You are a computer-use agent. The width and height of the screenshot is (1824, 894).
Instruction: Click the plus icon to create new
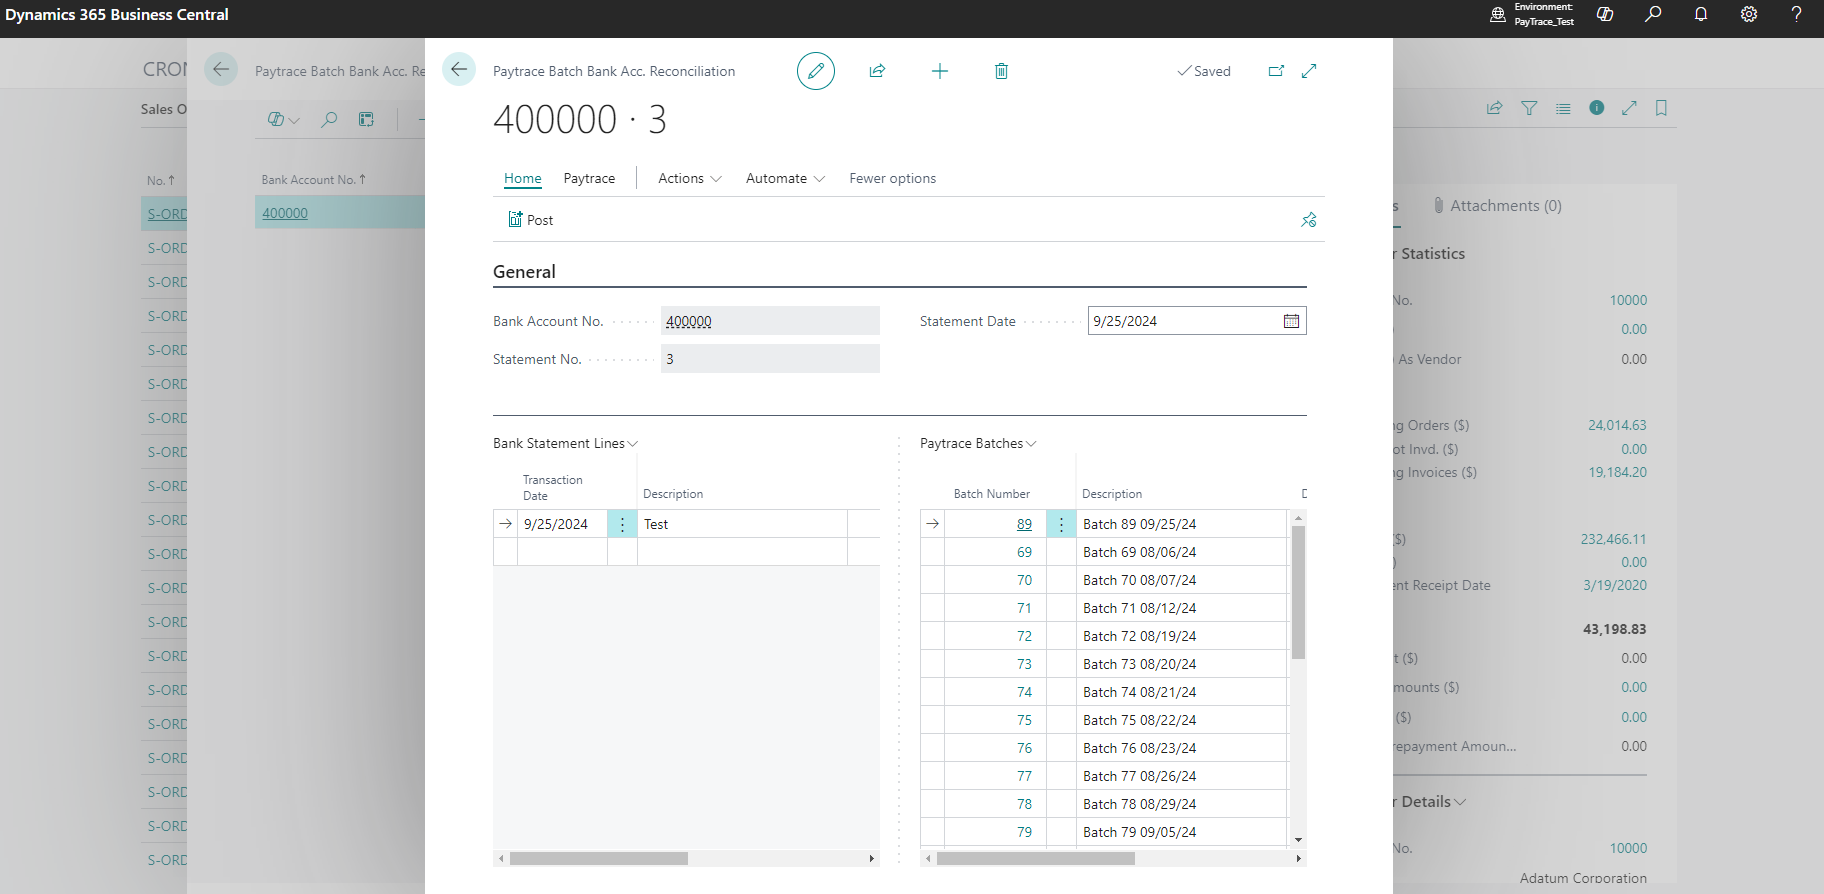tap(940, 71)
